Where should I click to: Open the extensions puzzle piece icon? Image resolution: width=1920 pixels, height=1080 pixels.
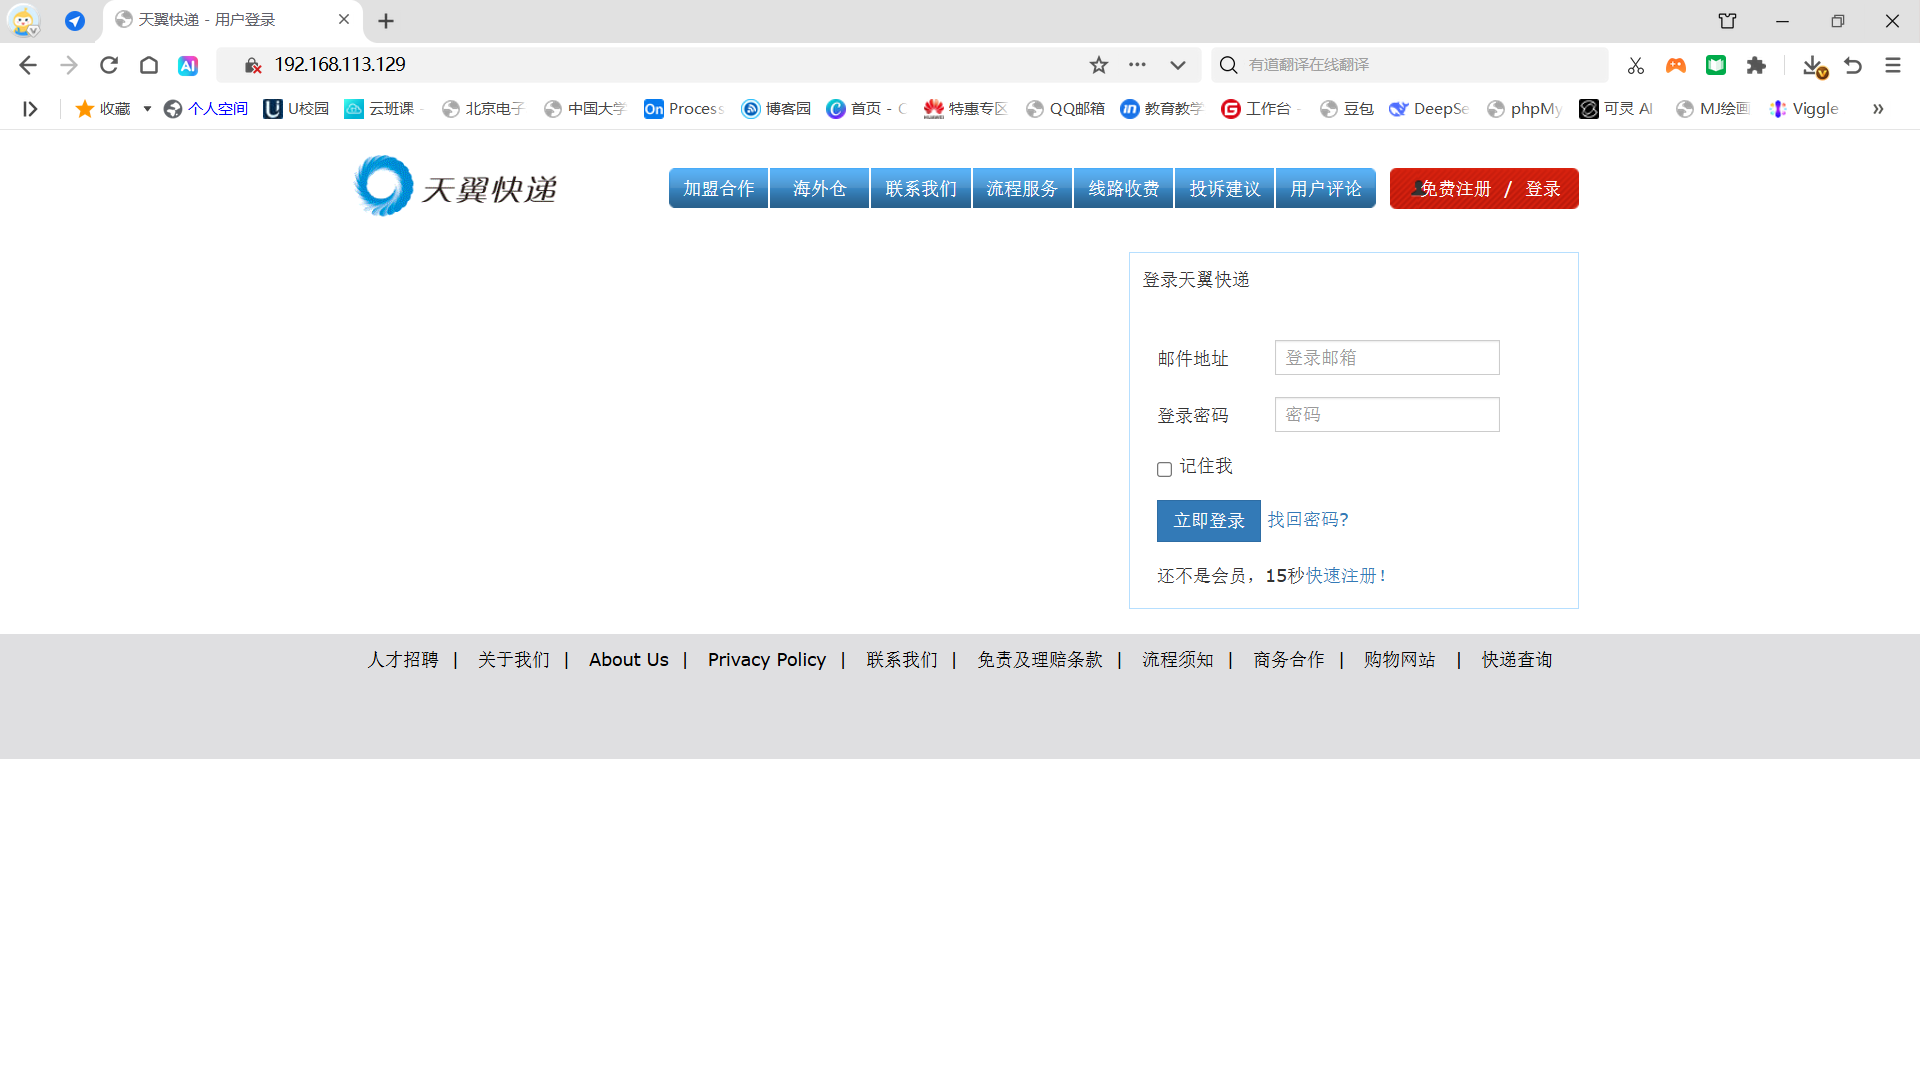click(1756, 65)
